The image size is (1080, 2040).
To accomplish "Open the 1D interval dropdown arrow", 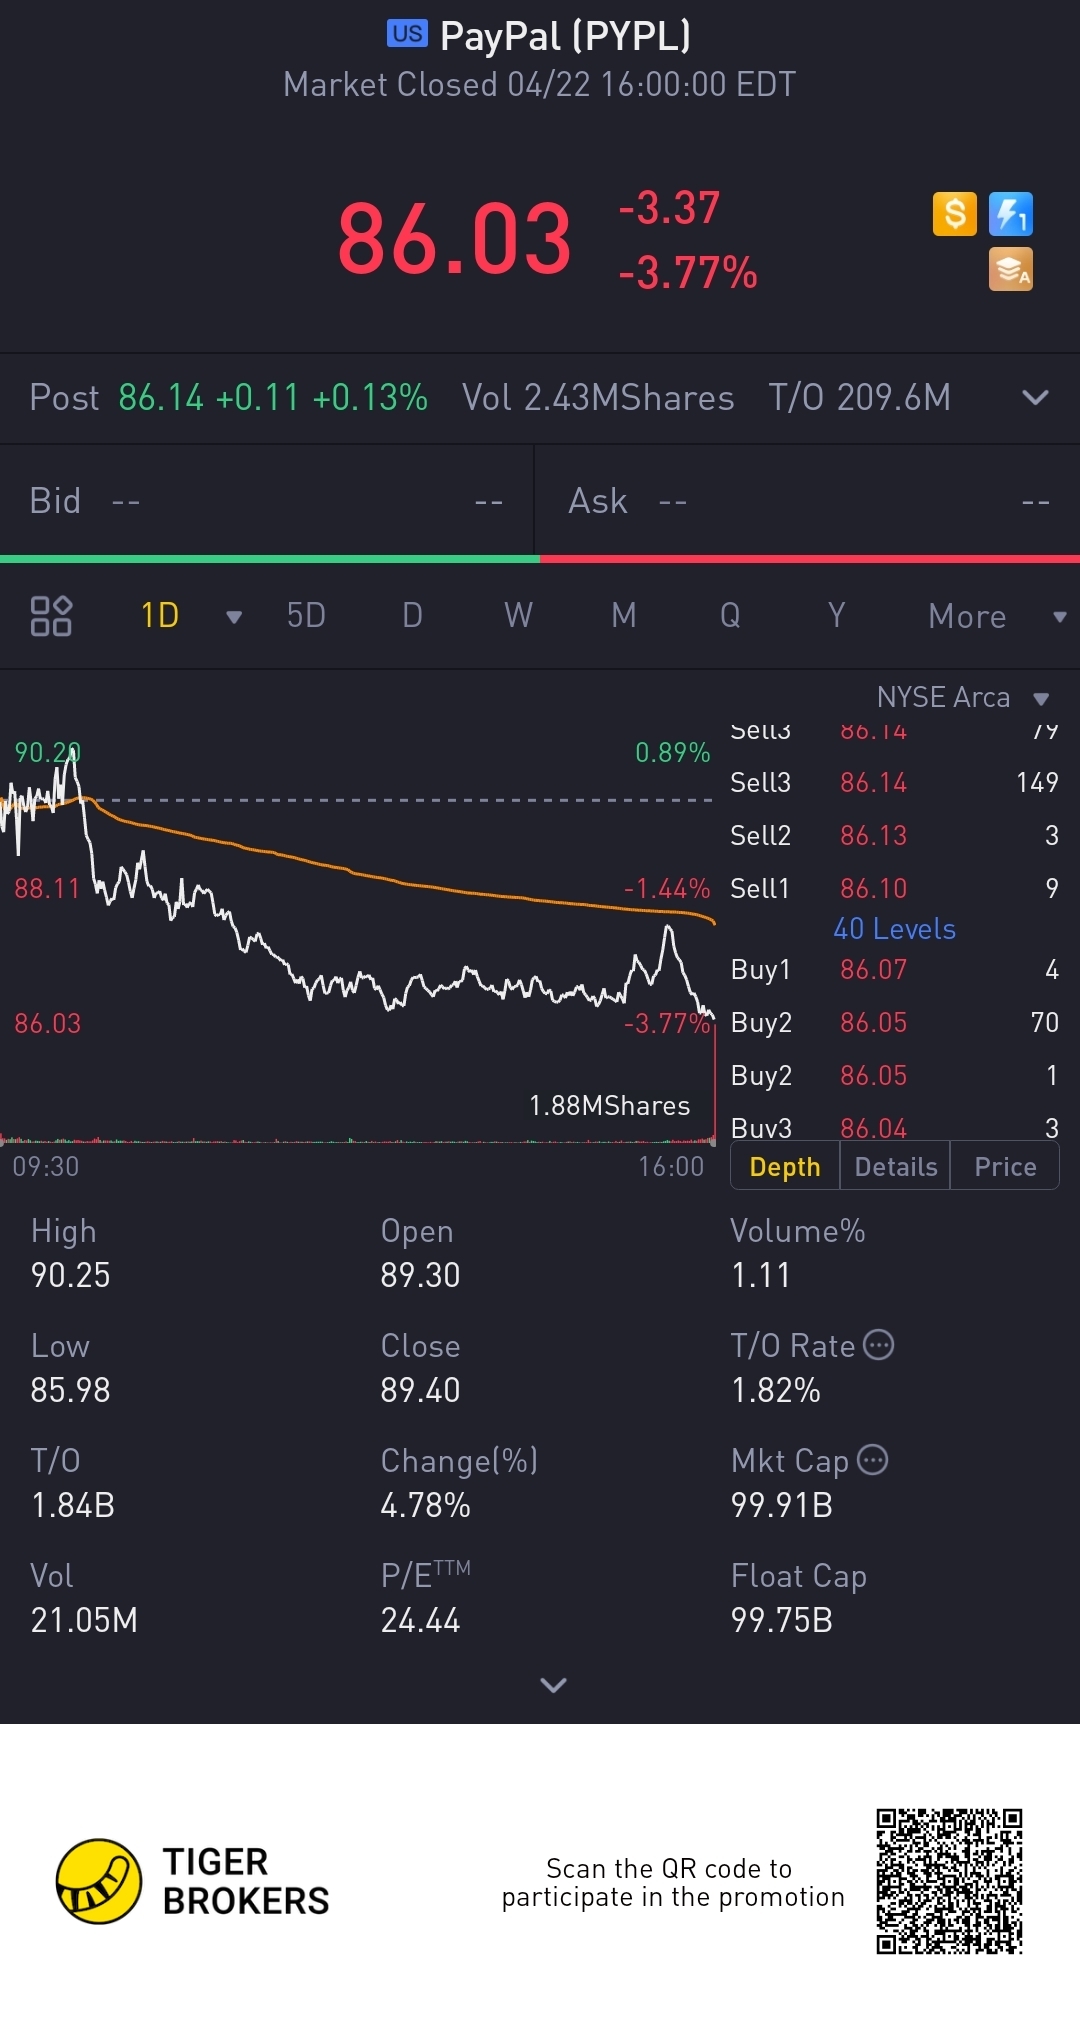I will [x=234, y=617].
